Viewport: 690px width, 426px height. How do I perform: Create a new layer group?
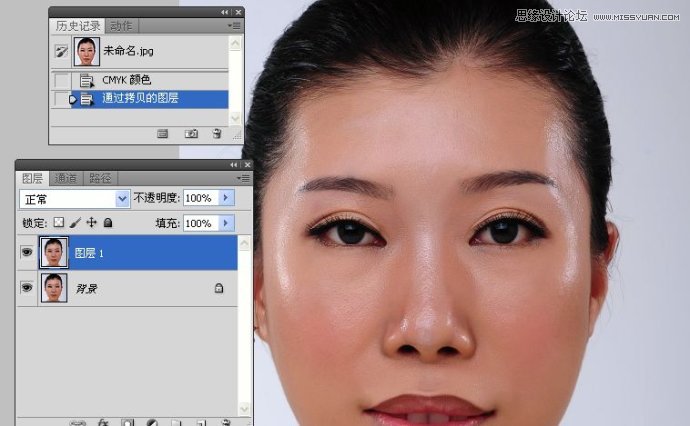(176, 423)
